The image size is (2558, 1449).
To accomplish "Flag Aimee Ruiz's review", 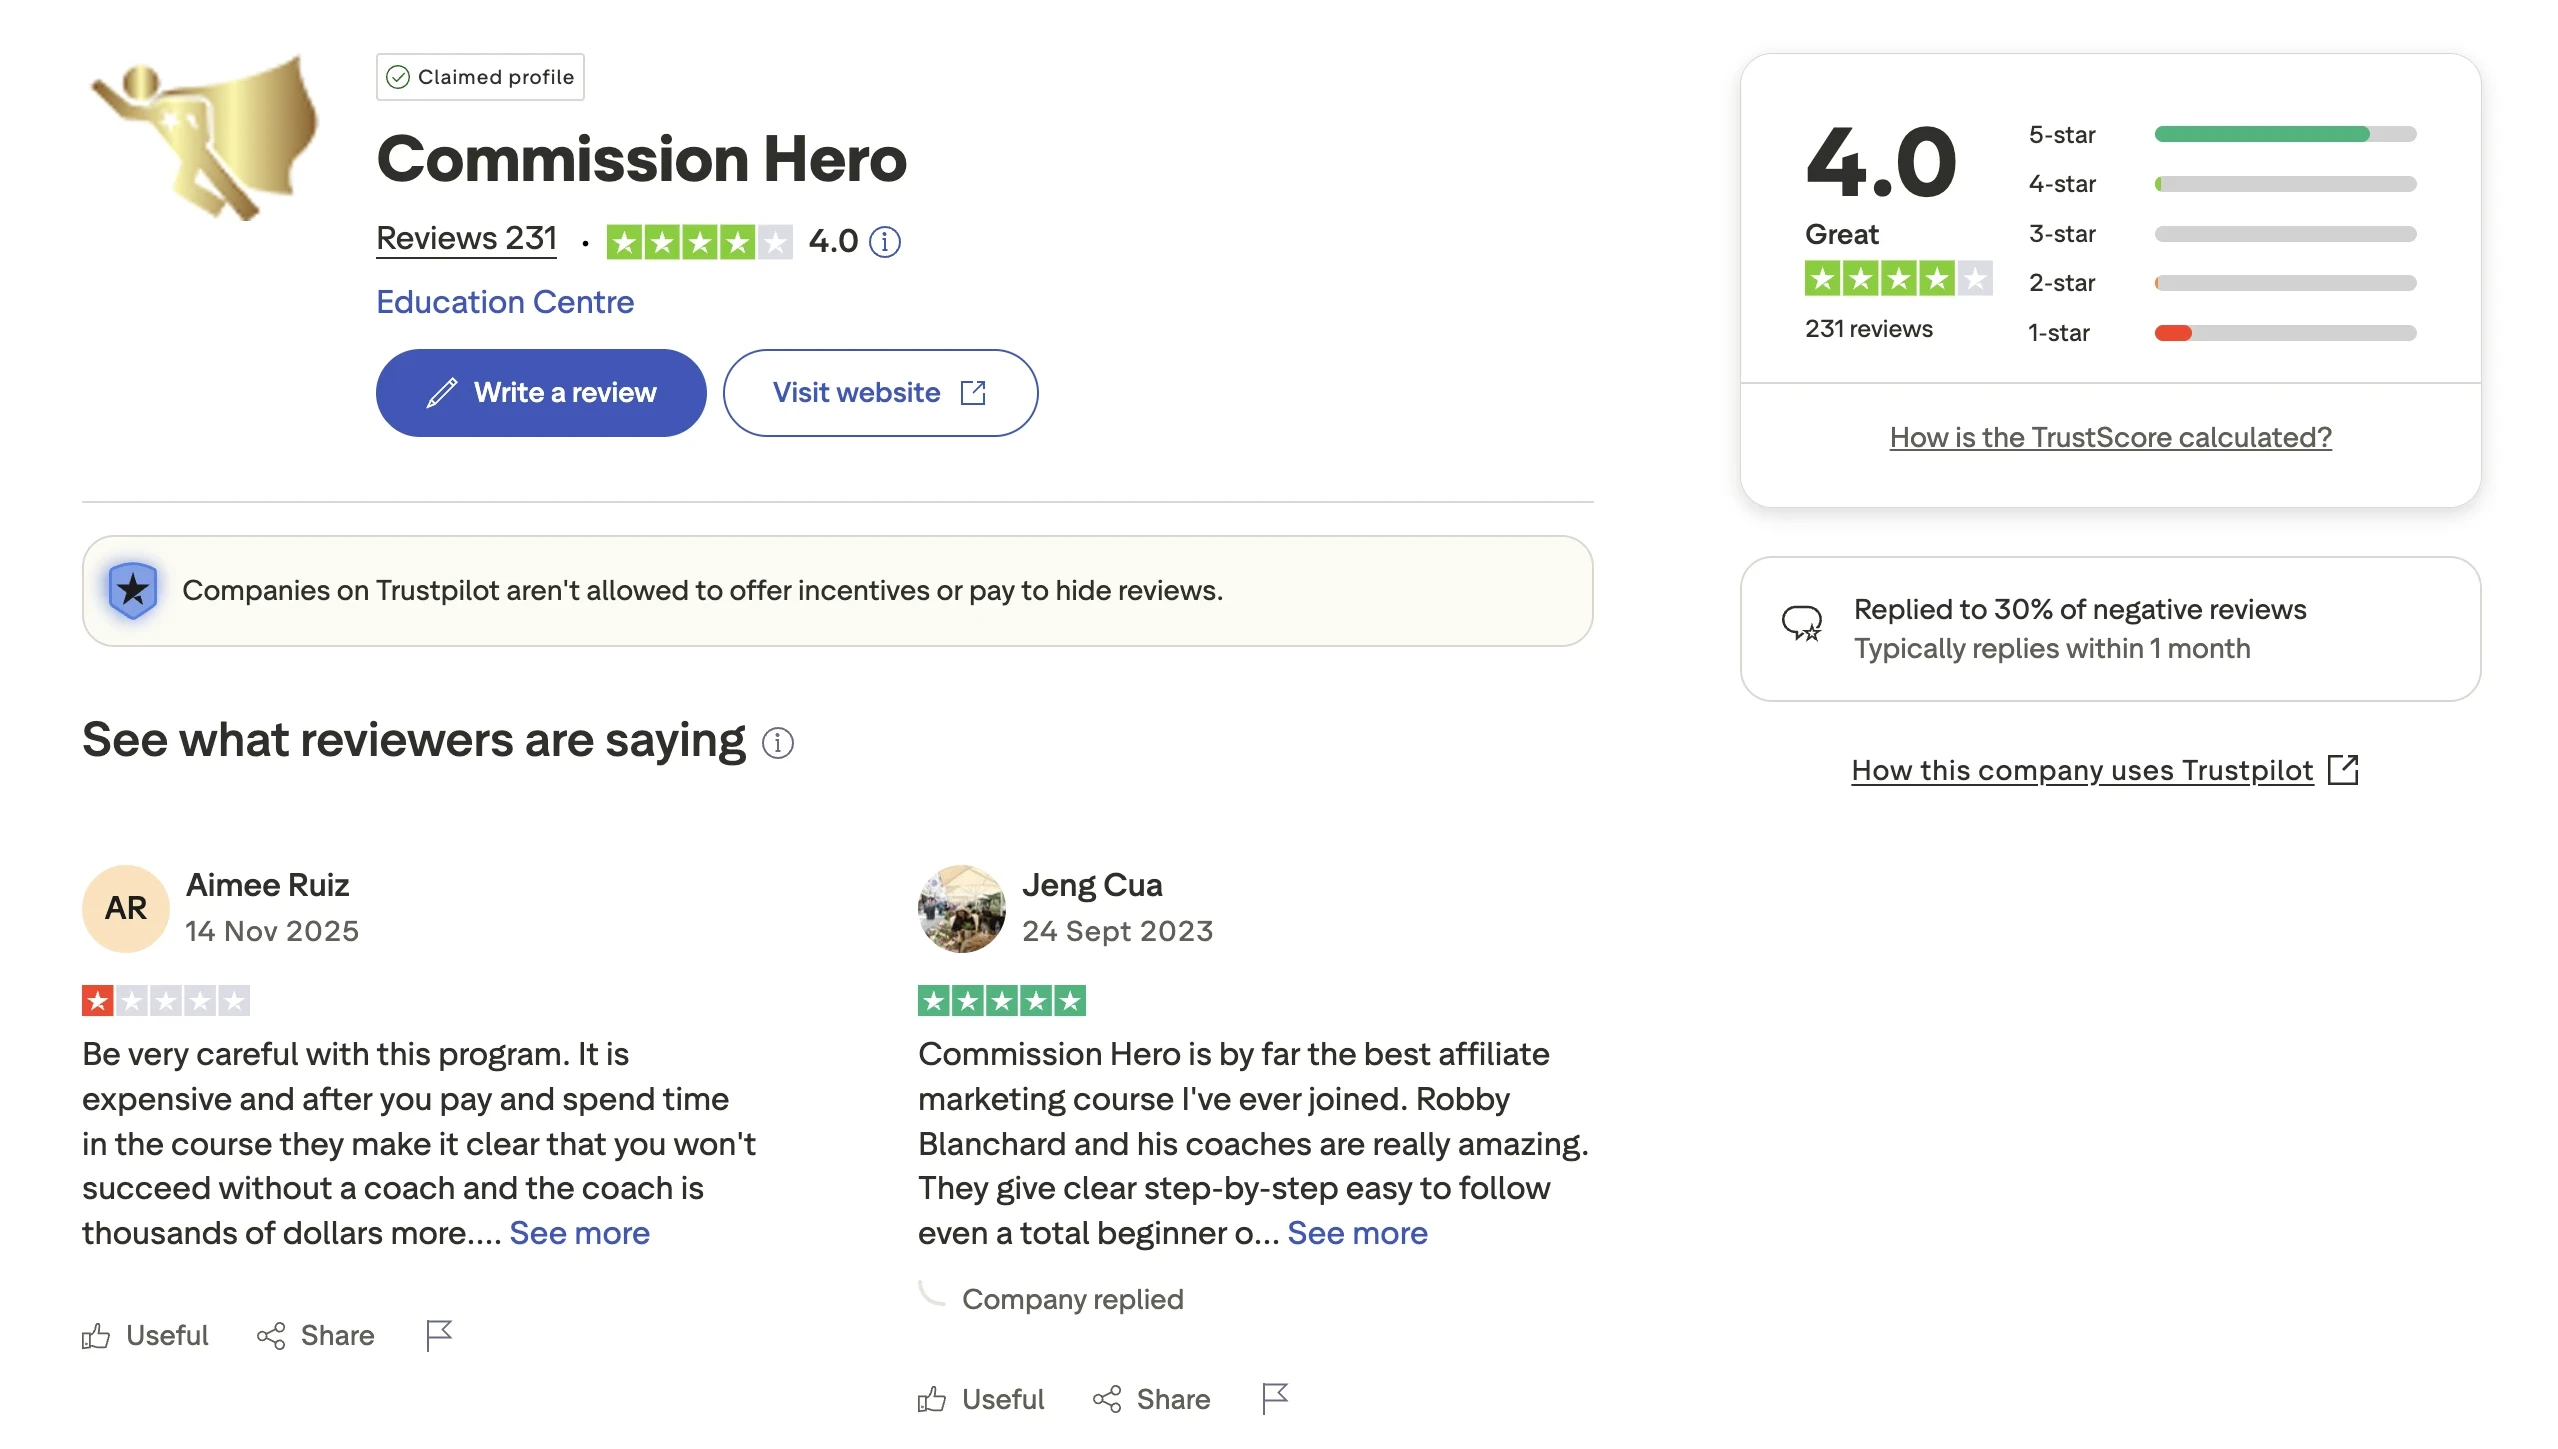I will 438,1335.
